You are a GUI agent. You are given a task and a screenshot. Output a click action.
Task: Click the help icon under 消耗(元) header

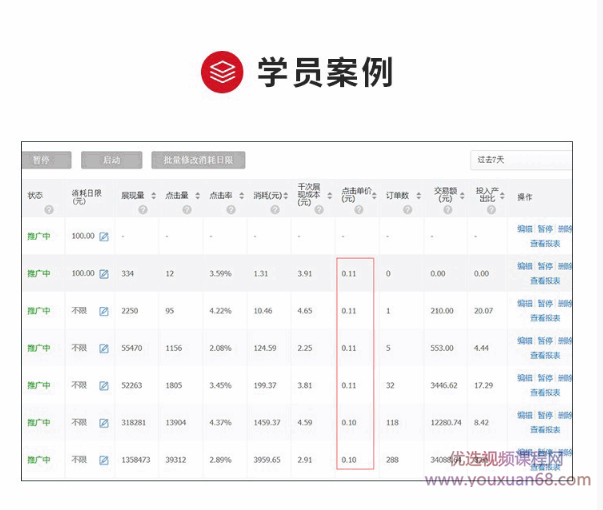[x=275, y=210]
